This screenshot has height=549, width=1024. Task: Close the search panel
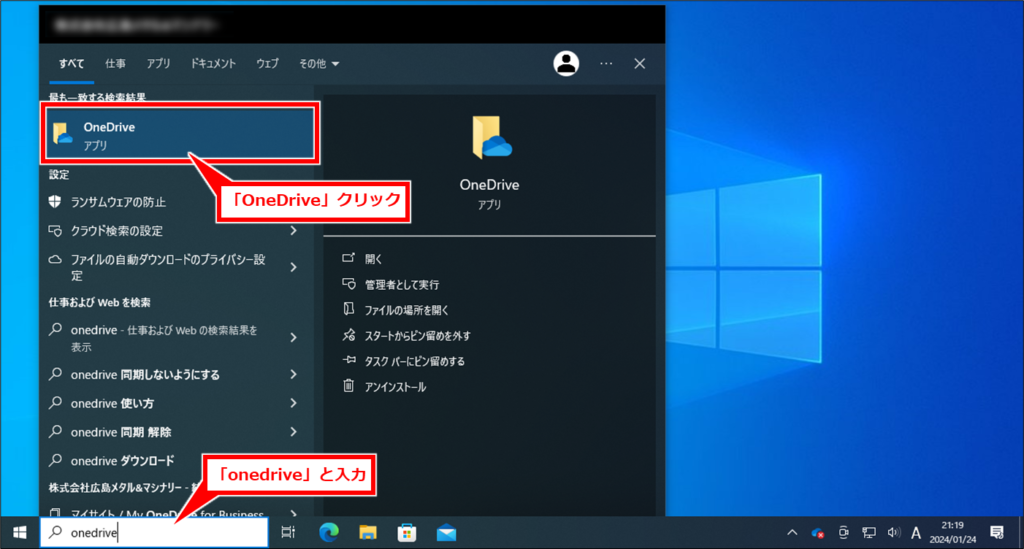pos(639,63)
